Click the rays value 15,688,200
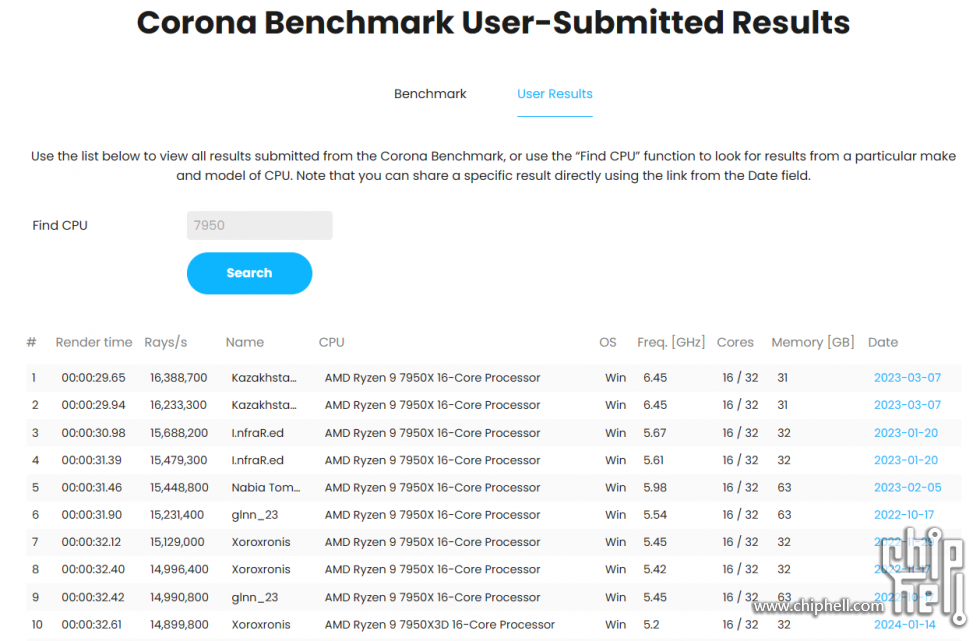The image size is (980, 641). (x=179, y=433)
